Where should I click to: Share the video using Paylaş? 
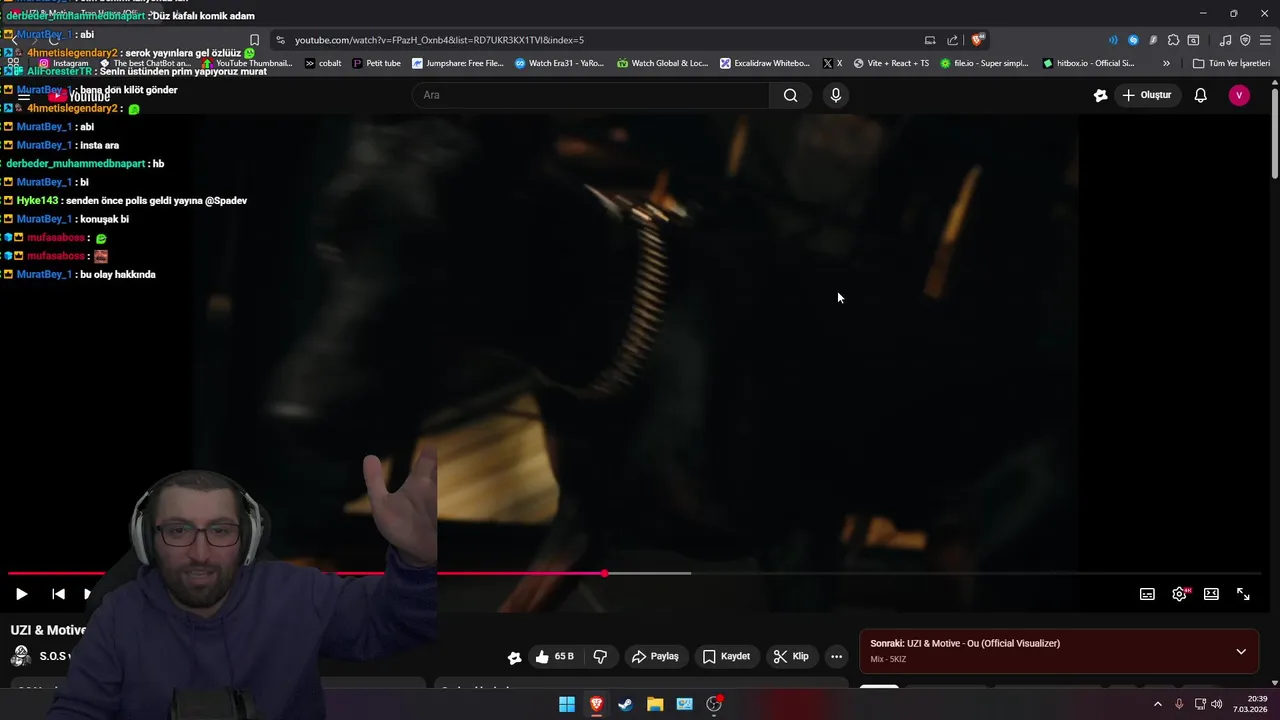click(x=655, y=656)
